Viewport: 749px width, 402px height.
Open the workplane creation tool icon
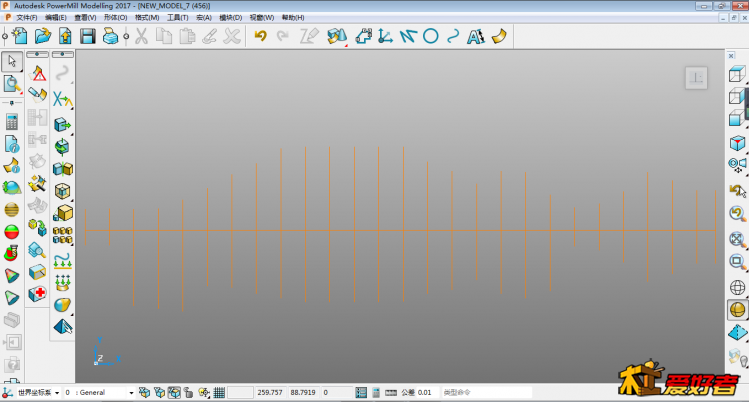click(x=385, y=36)
